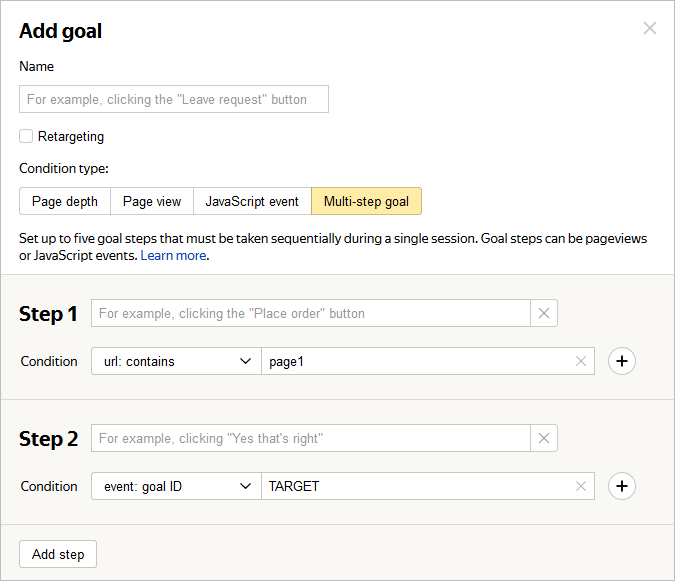Clear the TARGET condition value
The height and width of the screenshot is (581, 675).
click(581, 486)
